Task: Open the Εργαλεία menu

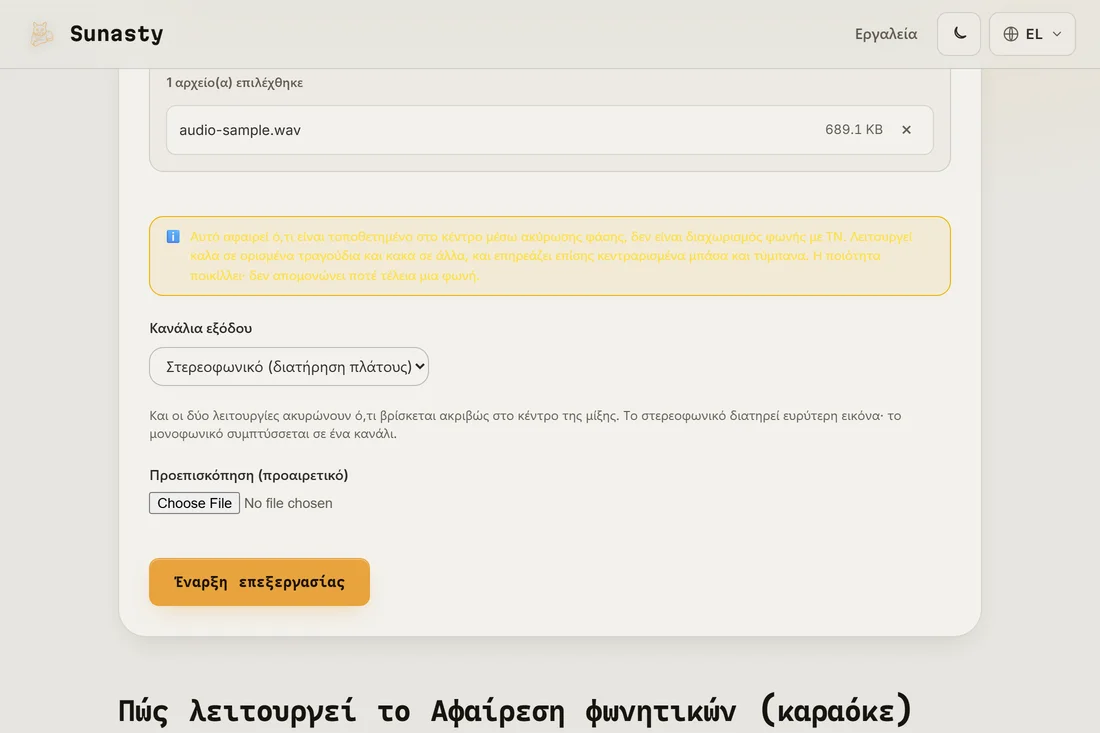Action: (885, 34)
